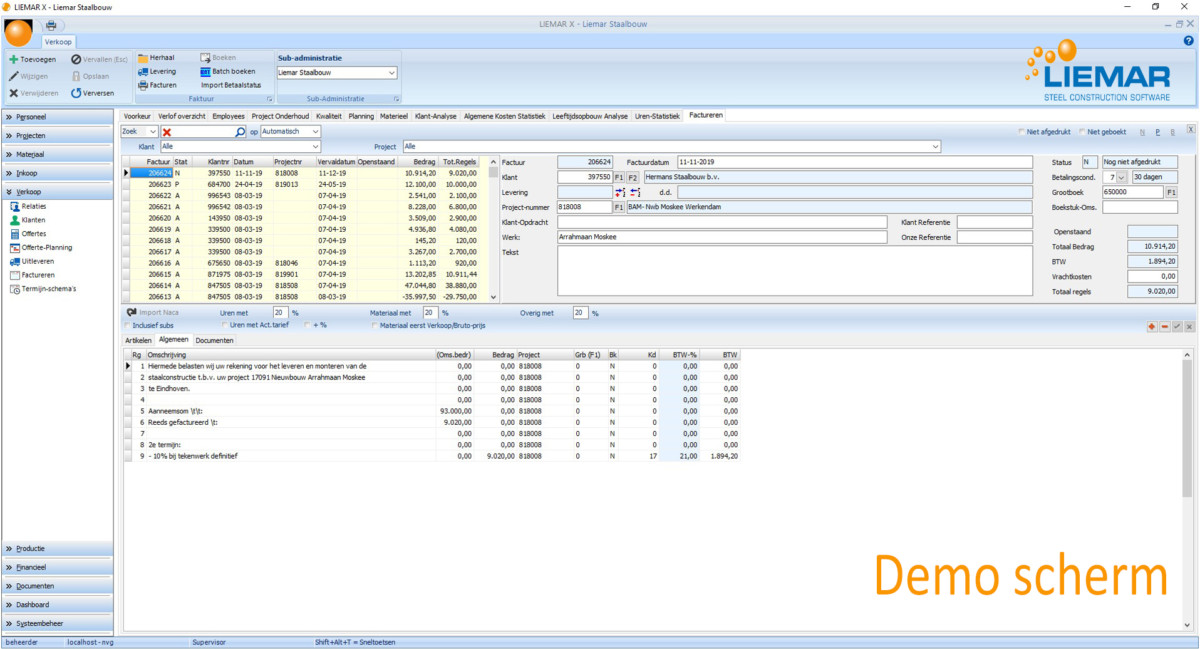Click the help question mark icon

tap(1189, 41)
